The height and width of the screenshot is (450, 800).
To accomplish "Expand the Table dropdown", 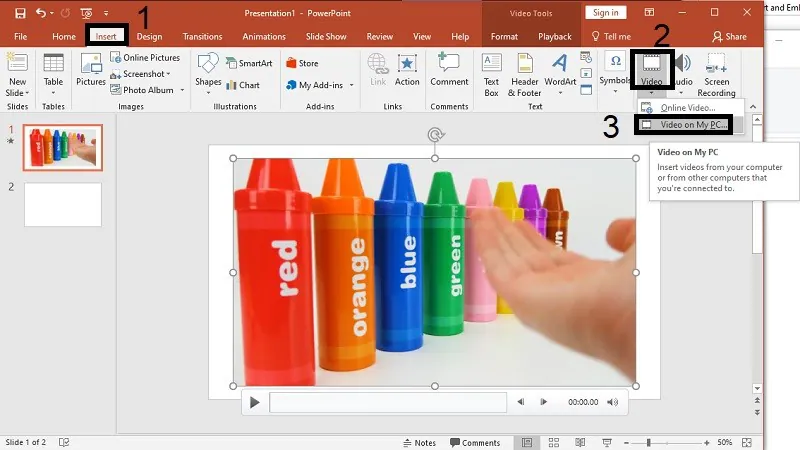I will 53,93.
